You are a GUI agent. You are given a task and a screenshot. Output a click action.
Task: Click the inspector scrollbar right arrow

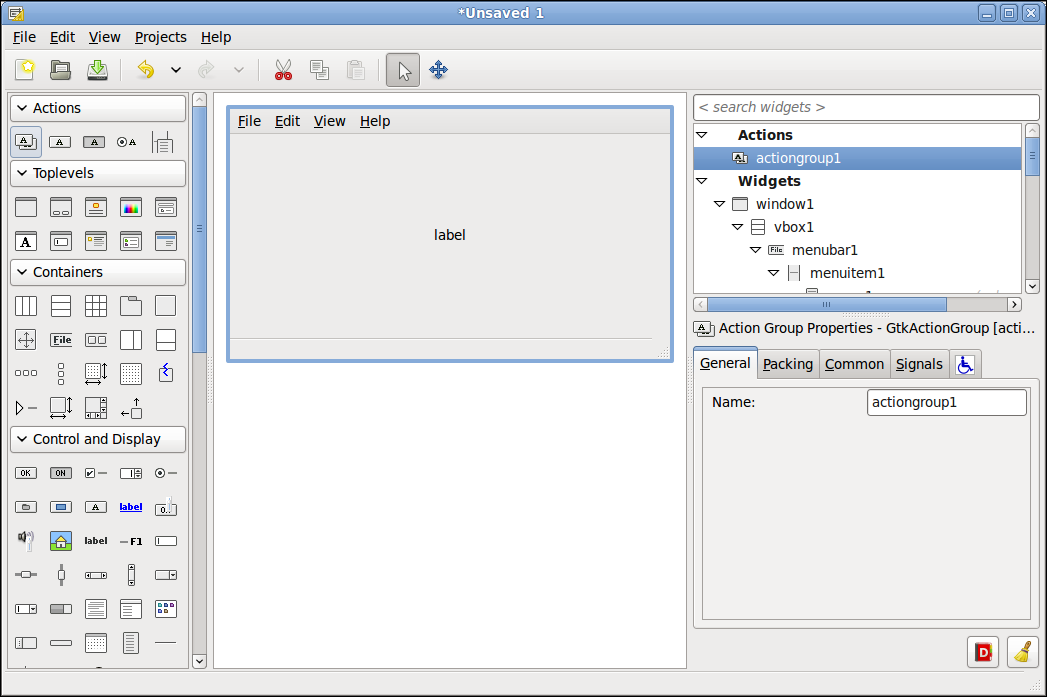coord(1014,304)
